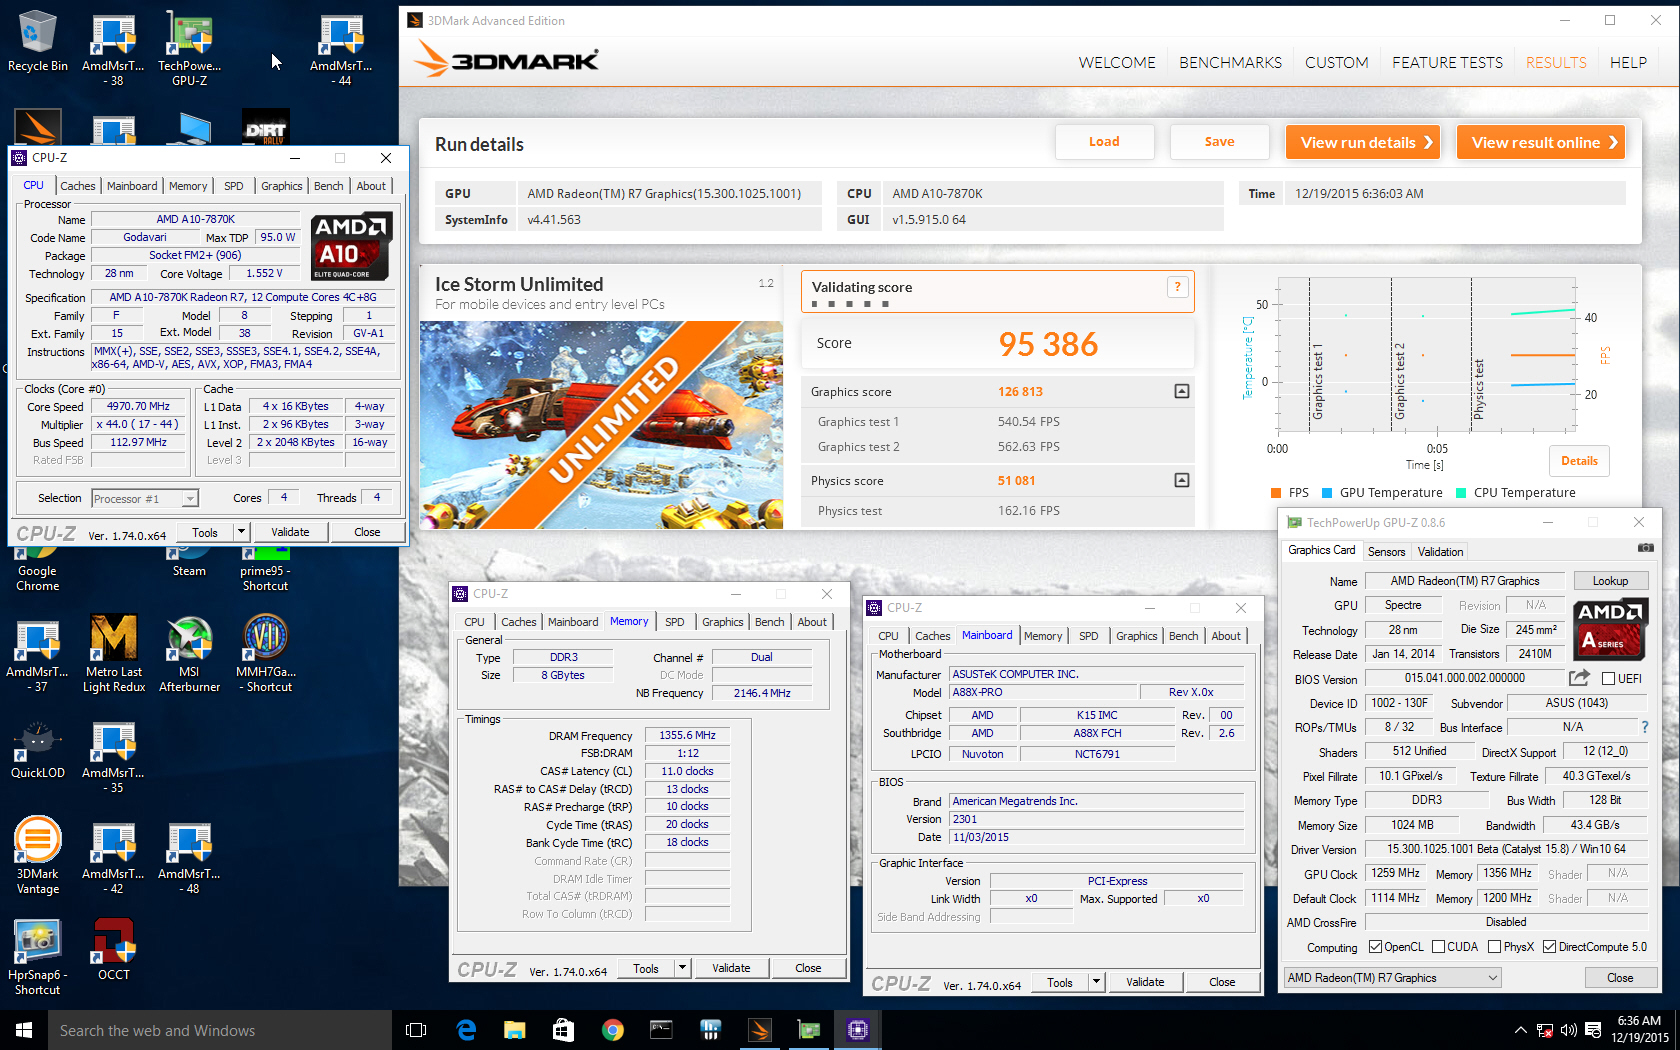Click the Validating score help question mark
This screenshot has width=1680, height=1050.
(1177, 287)
